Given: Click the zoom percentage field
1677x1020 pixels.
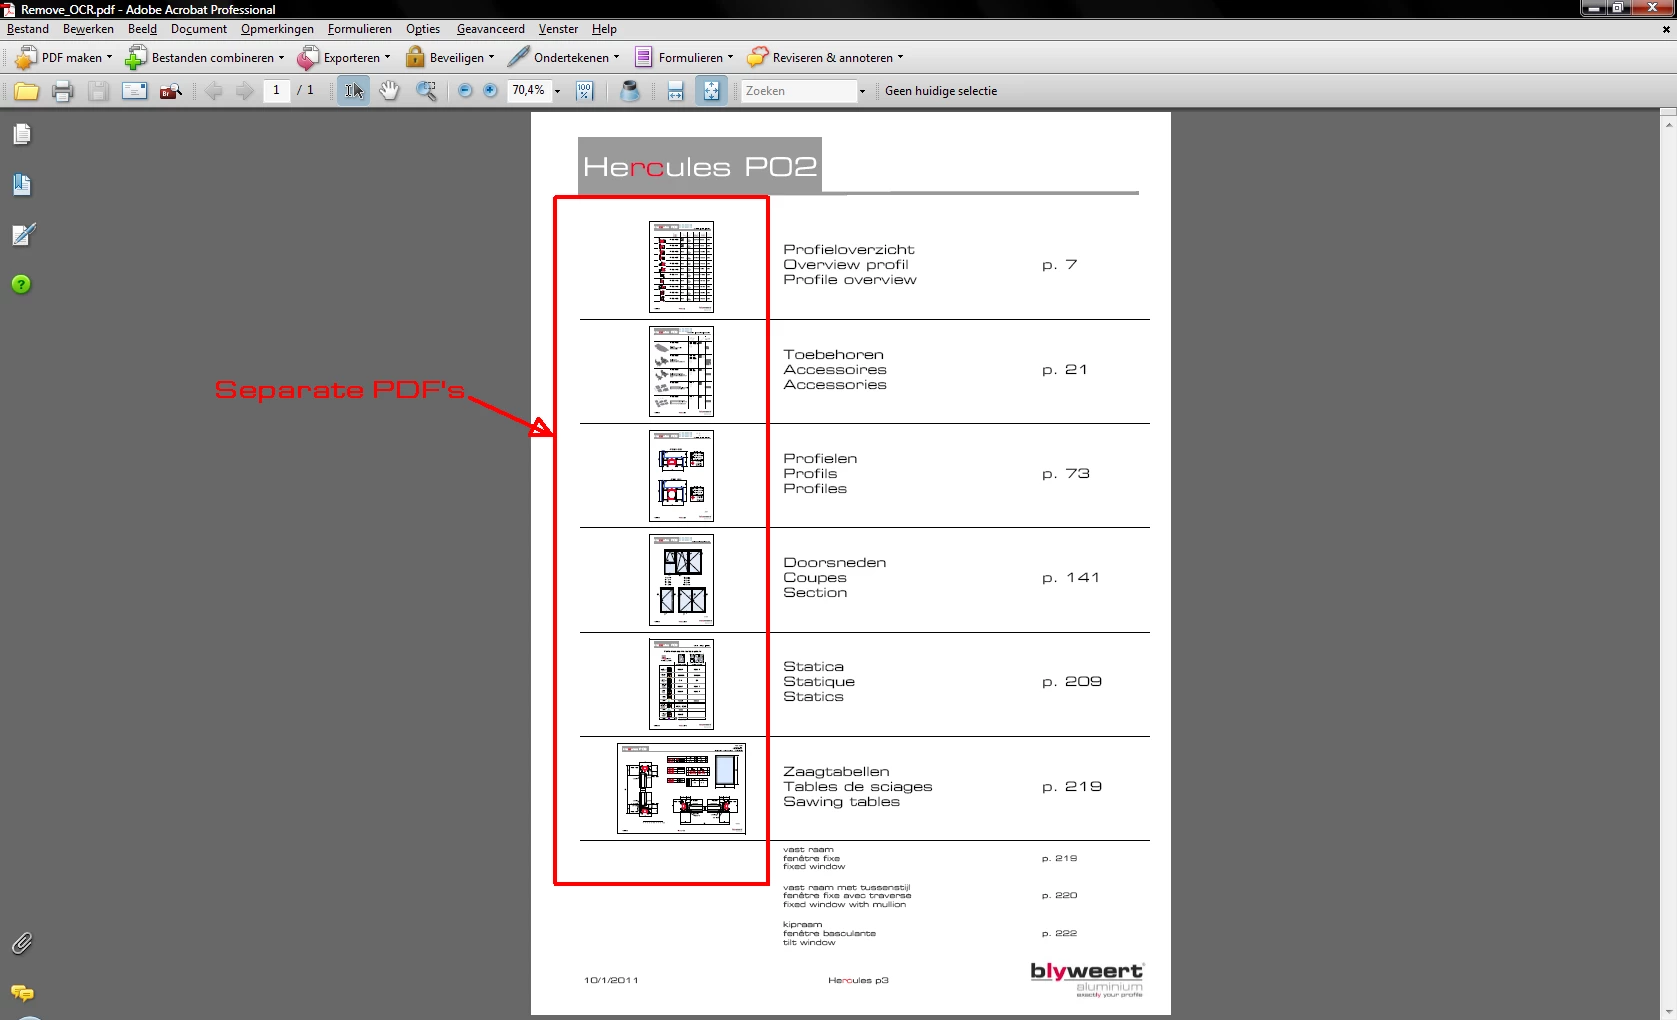Looking at the screenshot, I should coord(529,91).
